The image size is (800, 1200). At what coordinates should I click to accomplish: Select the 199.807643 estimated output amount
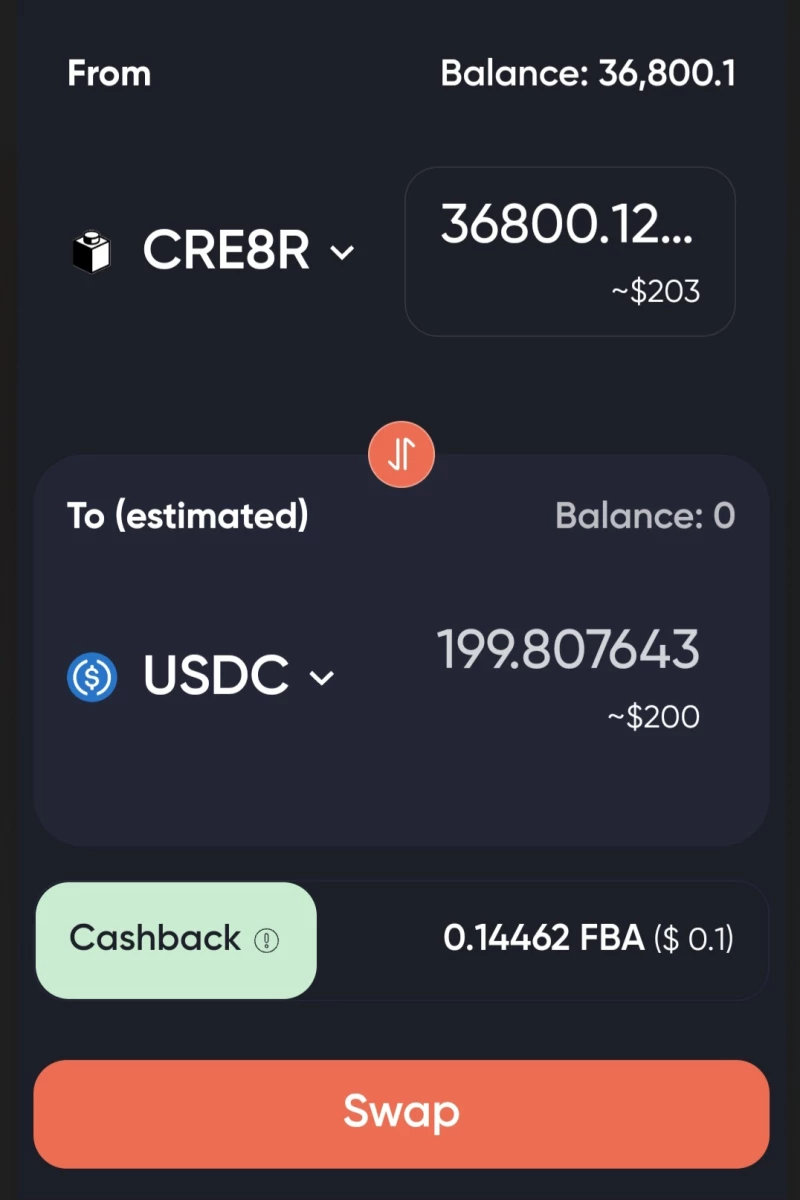coord(568,650)
